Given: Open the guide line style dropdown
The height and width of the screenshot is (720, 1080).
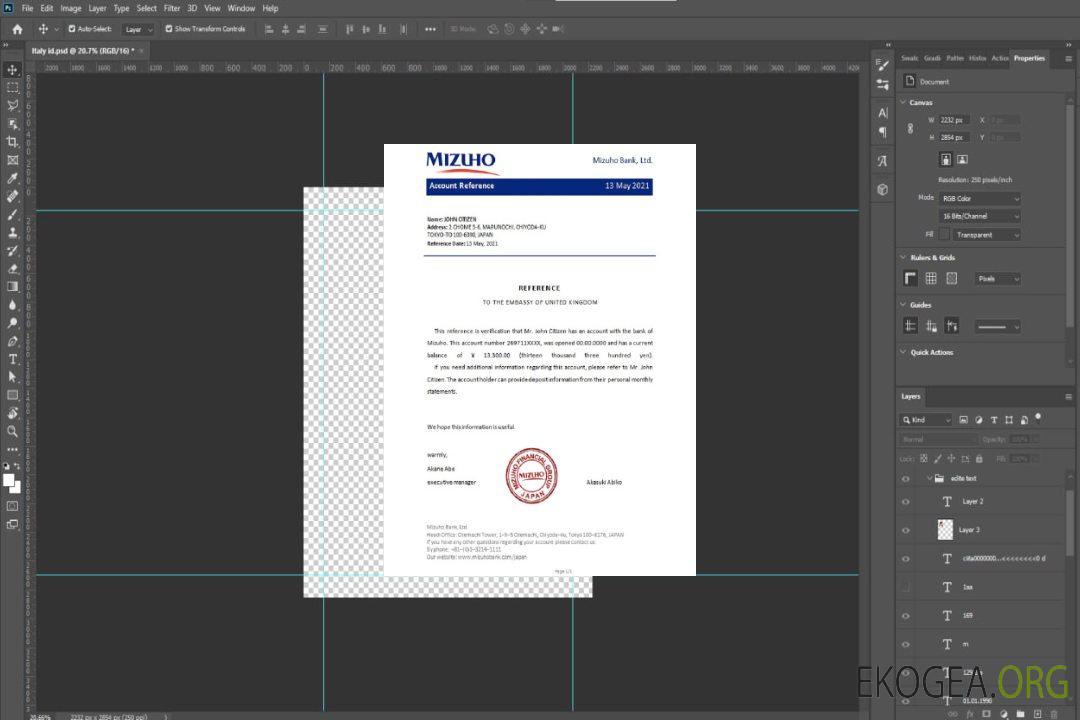Looking at the screenshot, I should [x=997, y=327].
